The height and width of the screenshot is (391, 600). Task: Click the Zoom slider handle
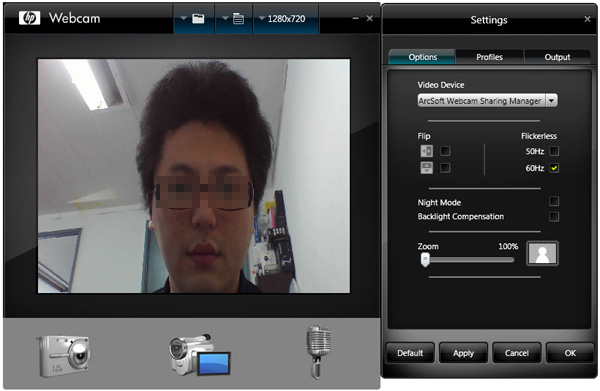[425, 260]
